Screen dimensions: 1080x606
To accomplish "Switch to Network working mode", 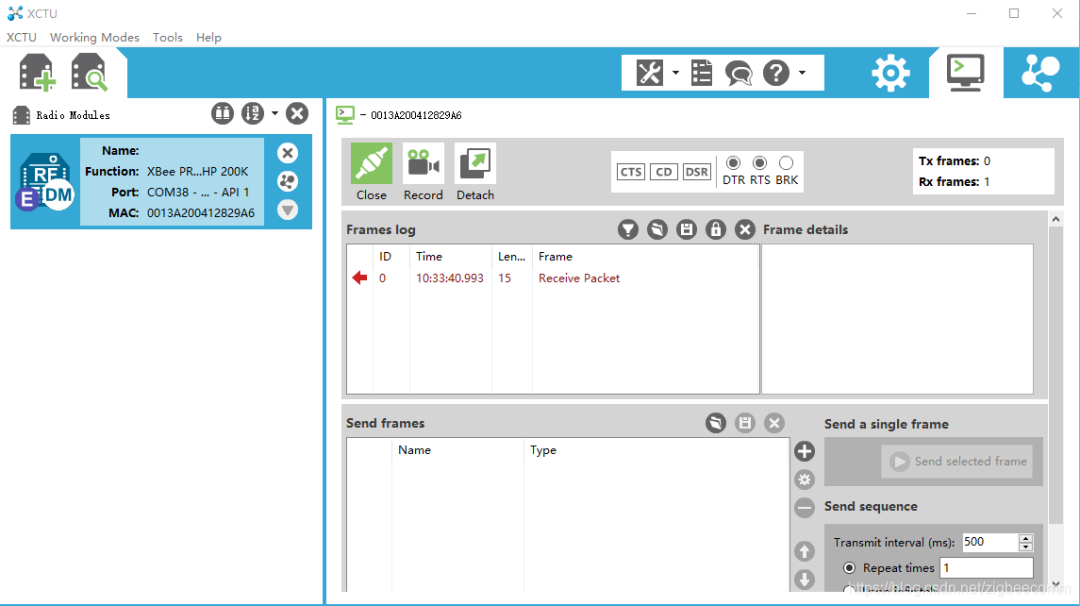I will point(1040,73).
